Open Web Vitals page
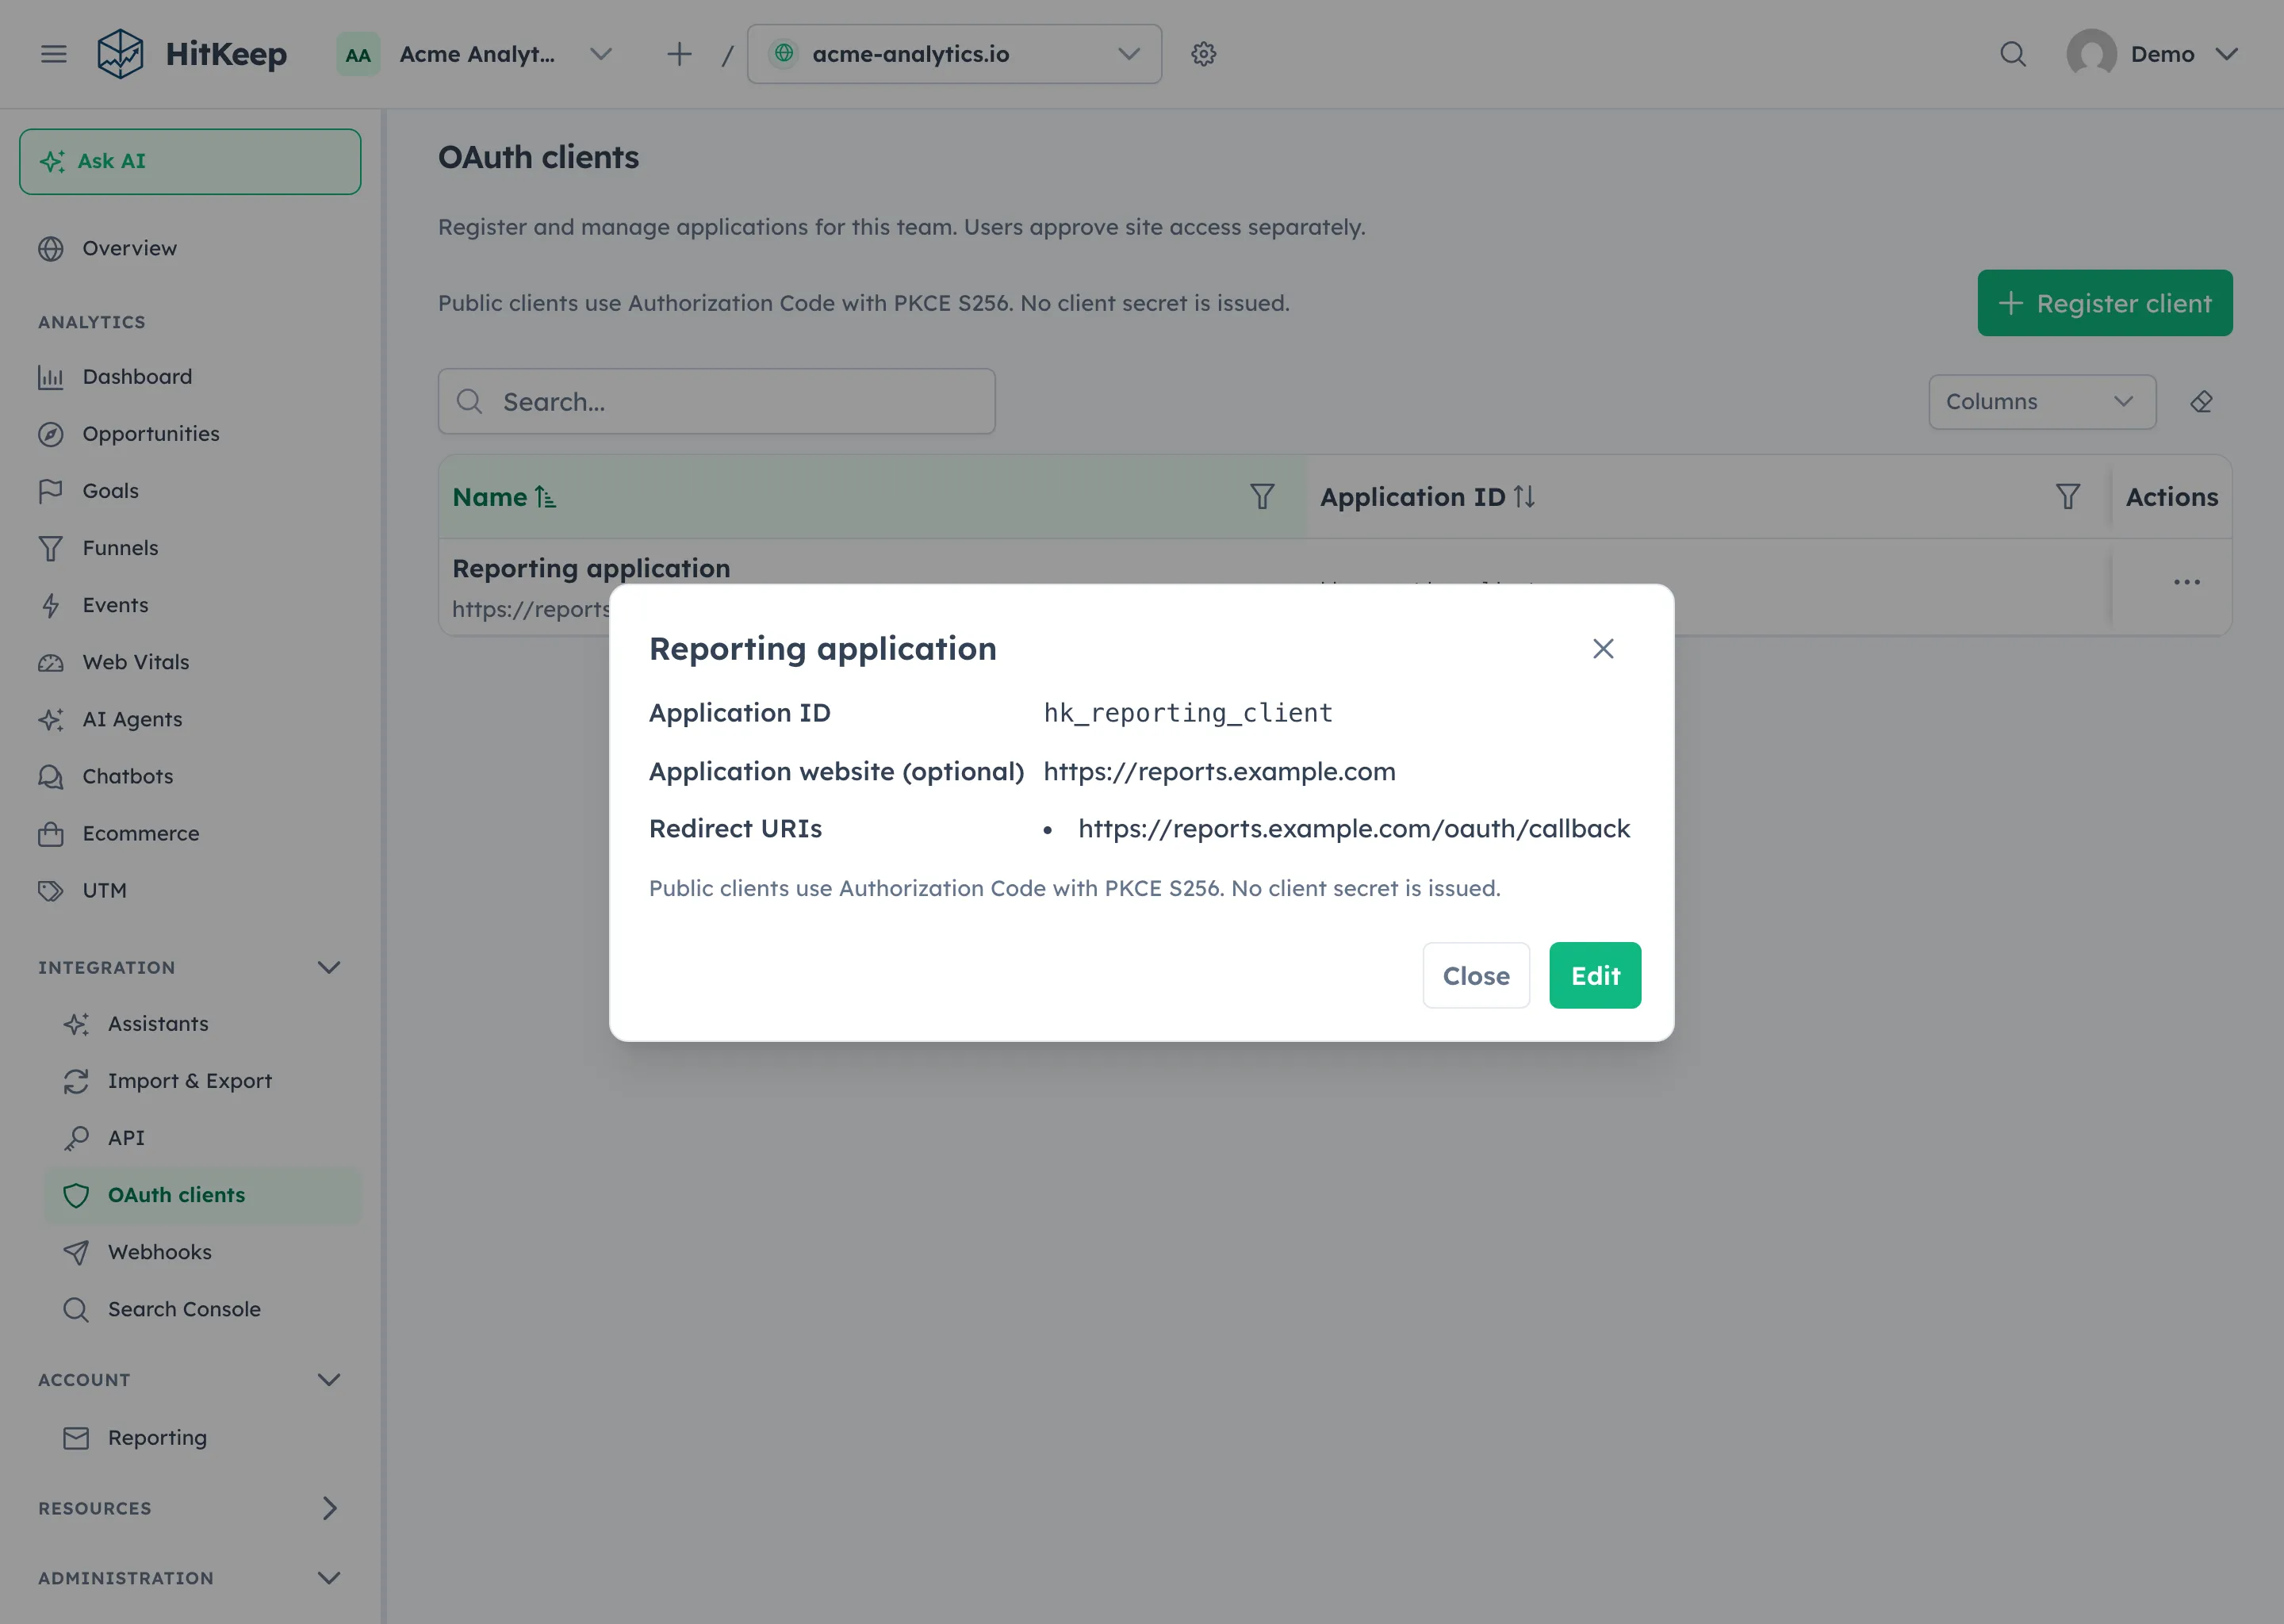The width and height of the screenshot is (2284, 1624). 190,662
